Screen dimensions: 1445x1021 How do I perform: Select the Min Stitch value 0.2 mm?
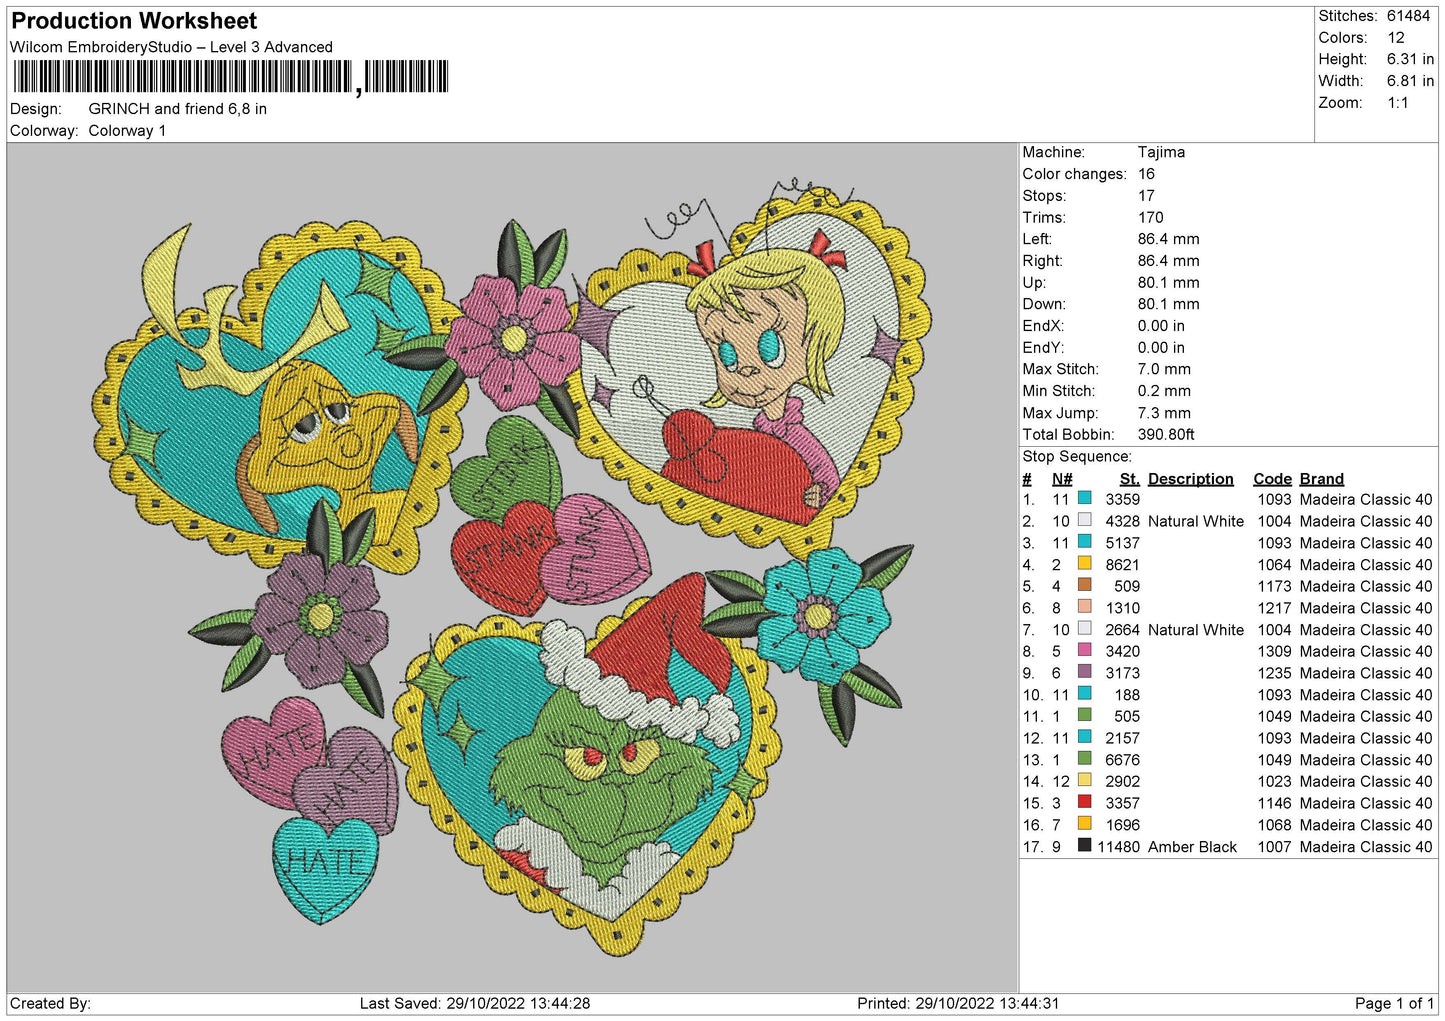[1164, 391]
